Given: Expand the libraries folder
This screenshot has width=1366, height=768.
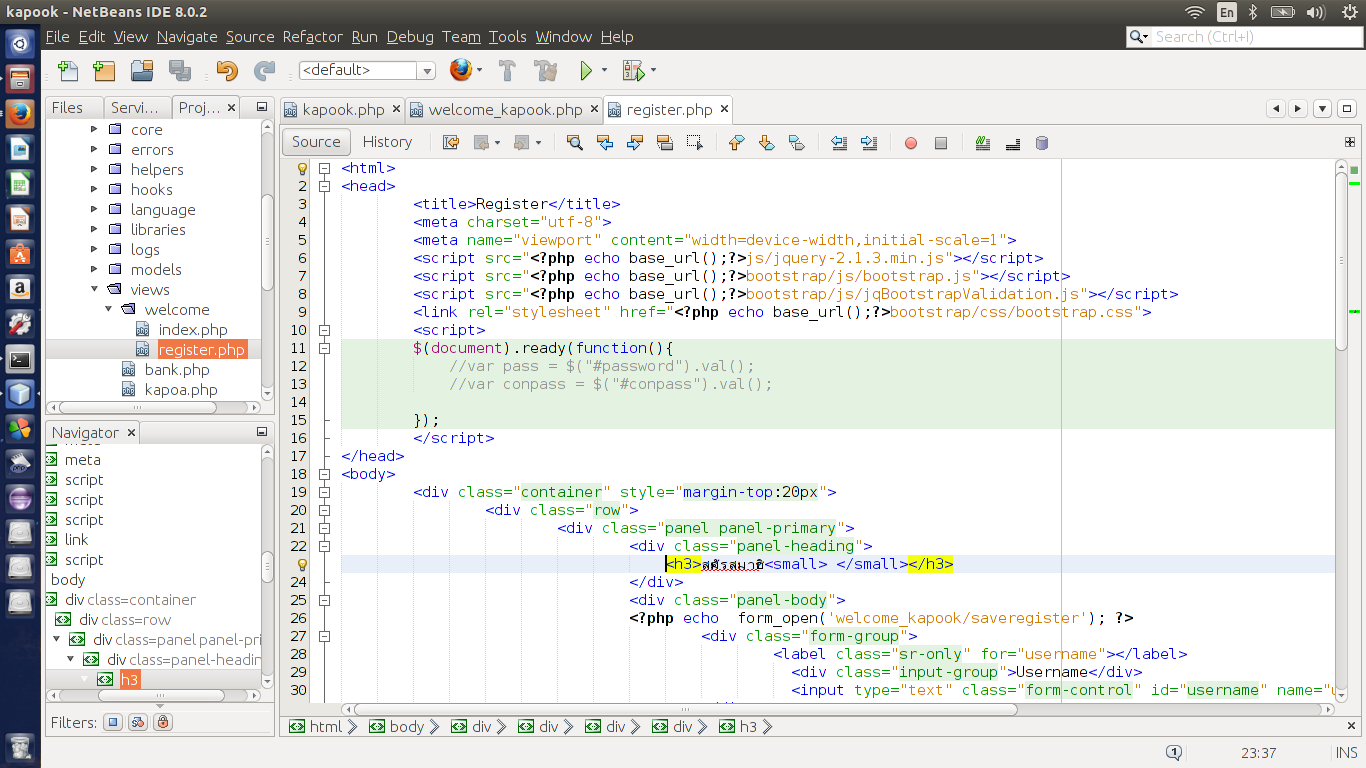Looking at the screenshot, I should 95,230.
